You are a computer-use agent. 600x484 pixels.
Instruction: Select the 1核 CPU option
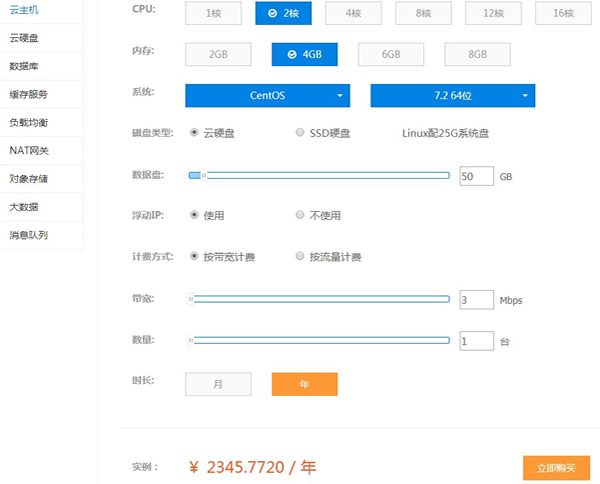[x=214, y=13]
